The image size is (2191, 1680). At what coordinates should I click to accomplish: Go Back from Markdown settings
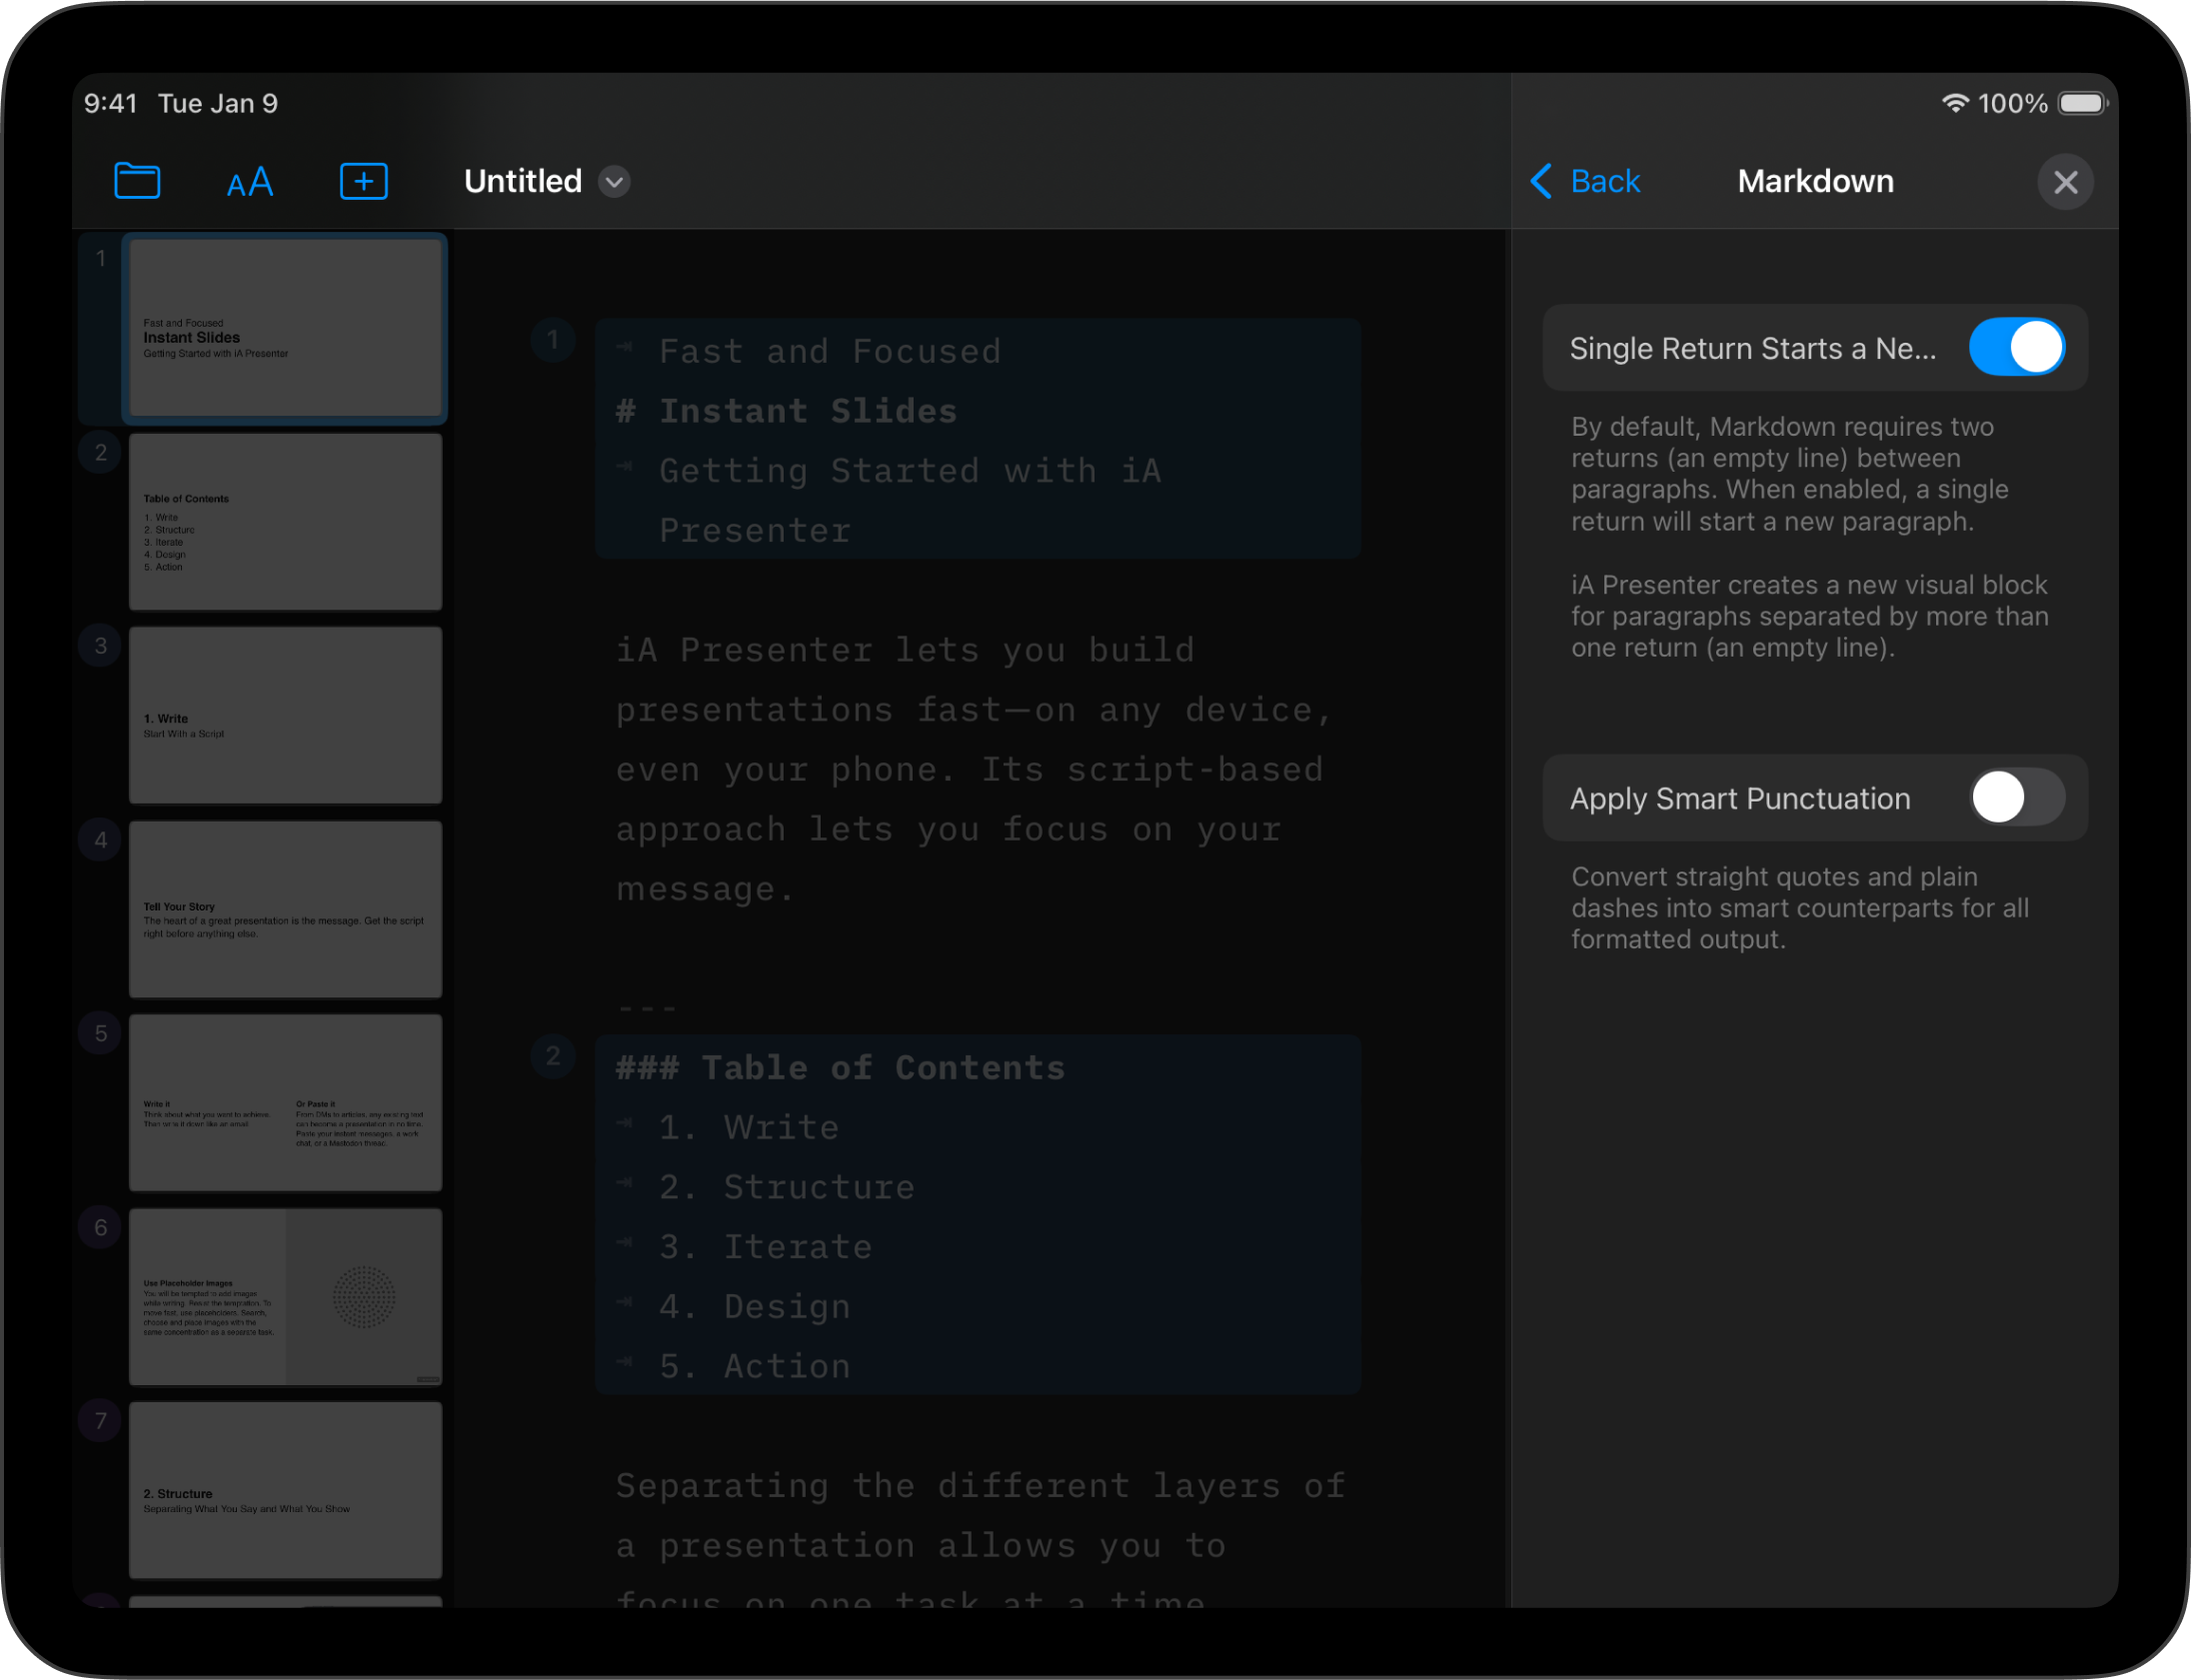pyautogui.click(x=1604, y=181)
